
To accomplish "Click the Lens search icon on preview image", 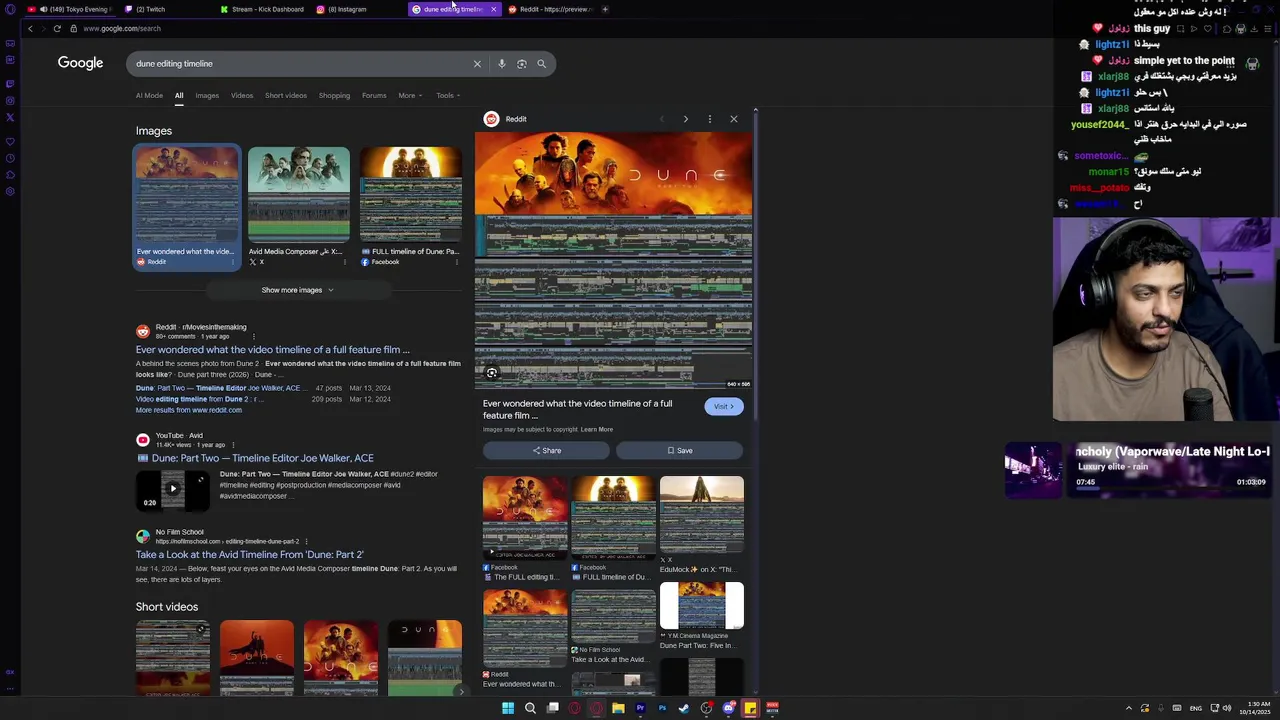I will point(491,373).
